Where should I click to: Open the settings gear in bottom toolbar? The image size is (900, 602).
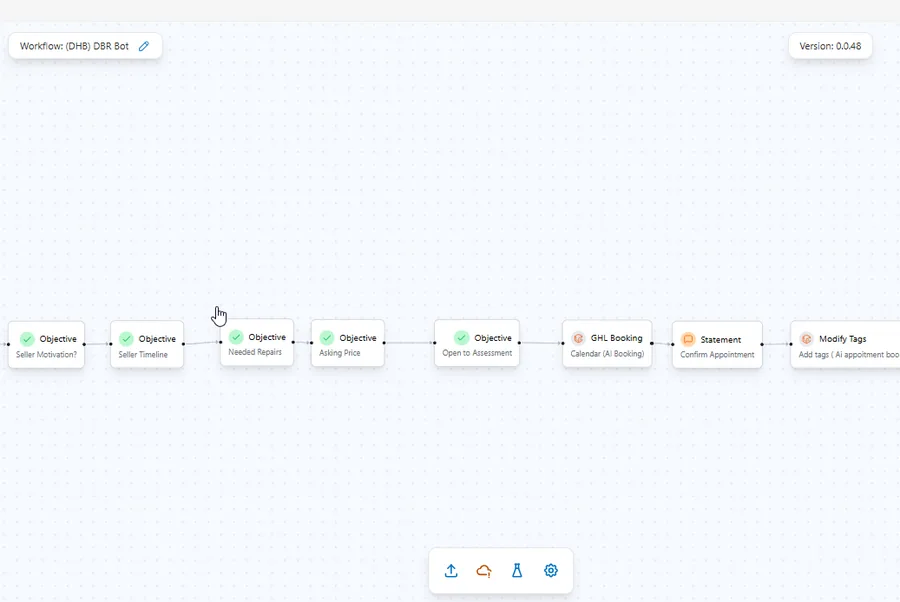[x=550, y=570]
